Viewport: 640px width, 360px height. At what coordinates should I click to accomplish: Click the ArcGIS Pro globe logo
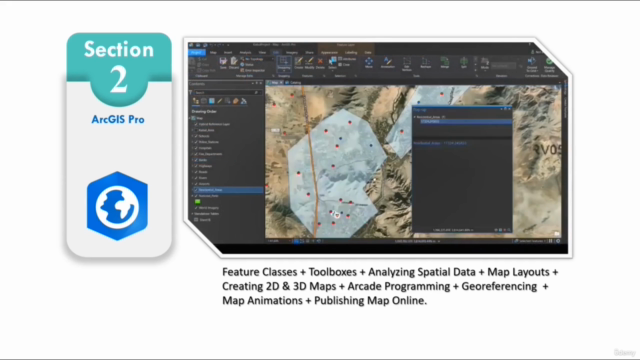[117, 206]
